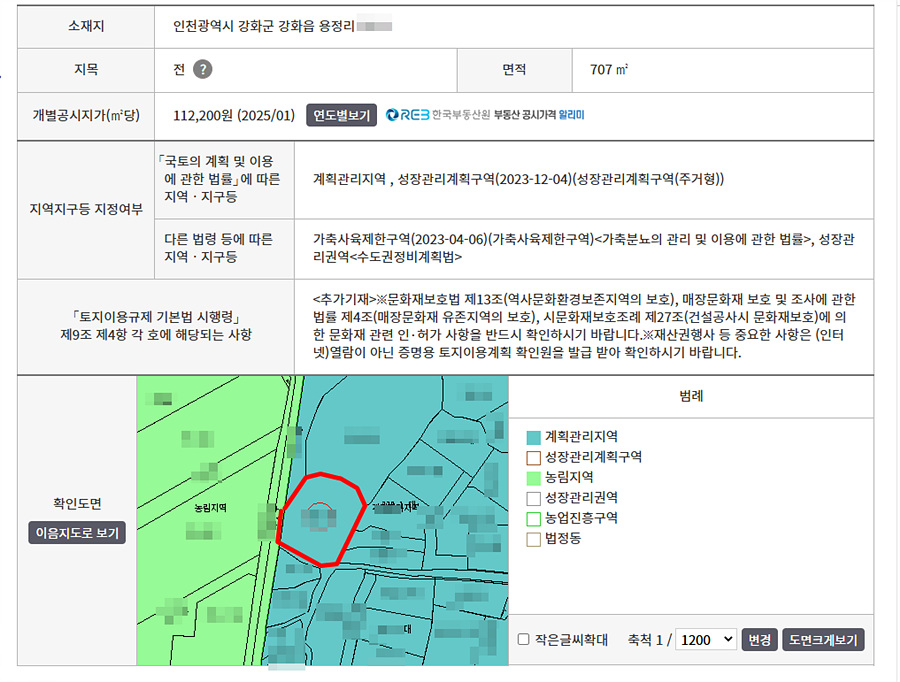The width and height of the screenshot is (900, 682).
Task: Click the 농림지역 light green legend icon
Action: 533,477
